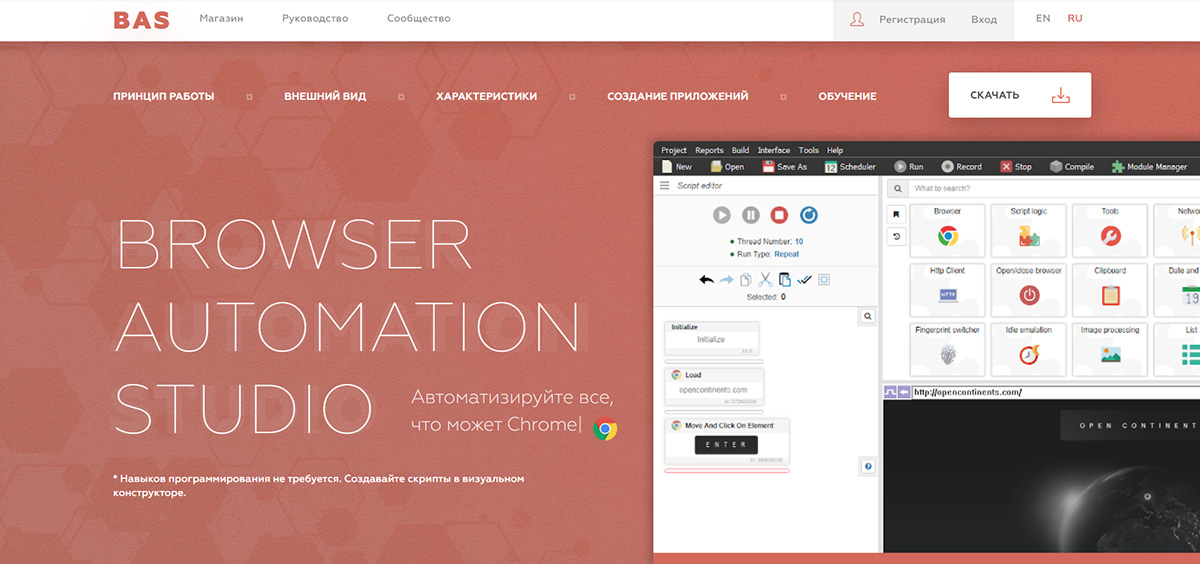Click the gray play script button
The height and width of the screenshot is (564, 1200).
[x=722, y=215]
